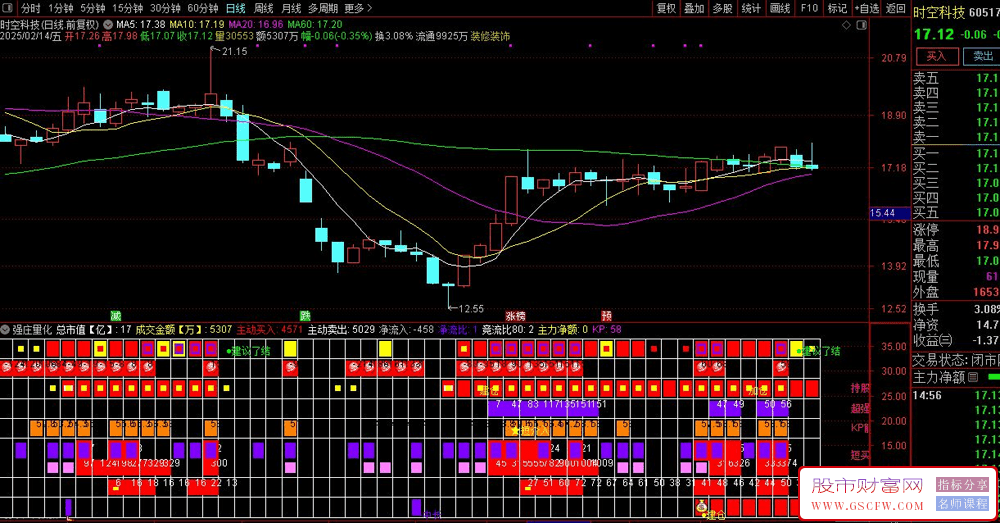Click the 涨停 limit-up row

coord(956,230)
